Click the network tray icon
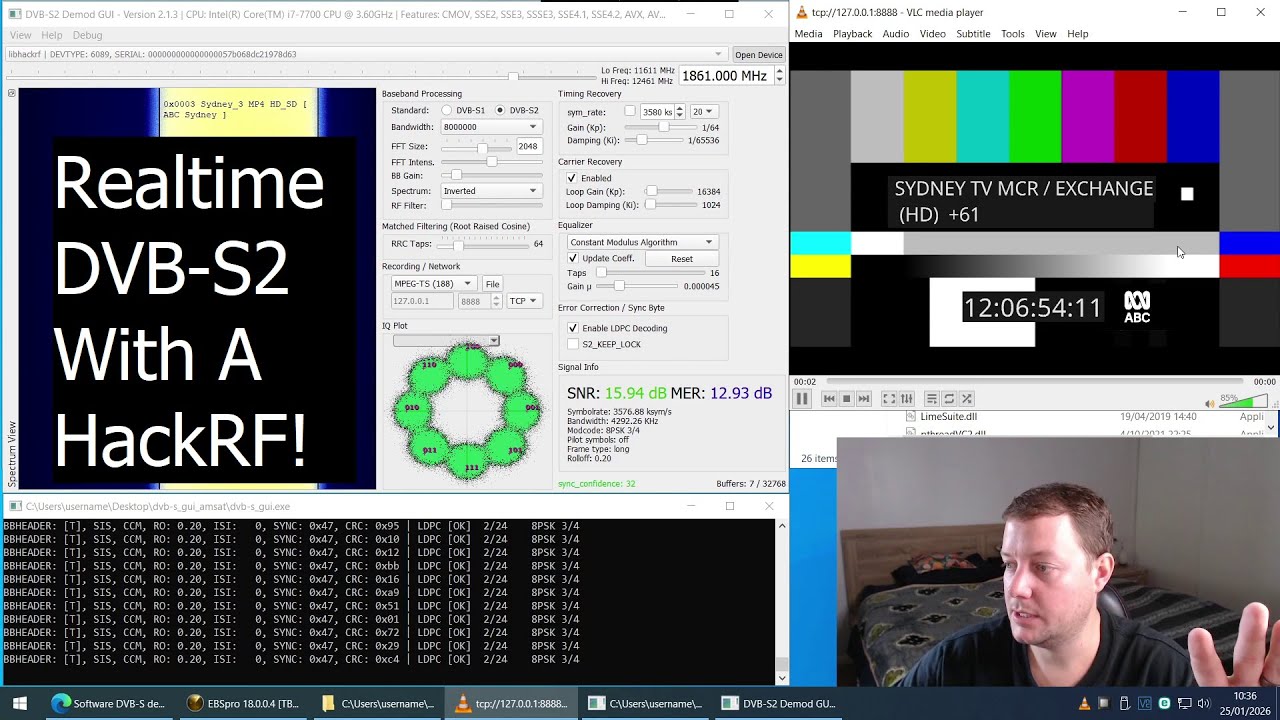 click(x=1184, y=703)
